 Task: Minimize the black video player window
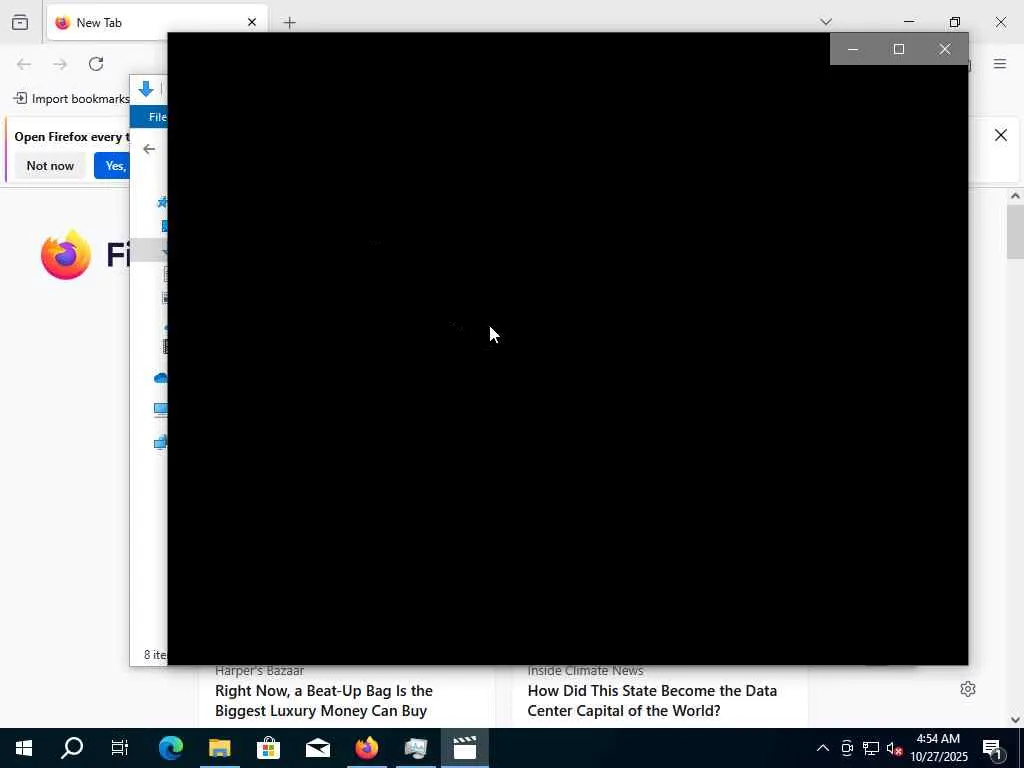853,49
